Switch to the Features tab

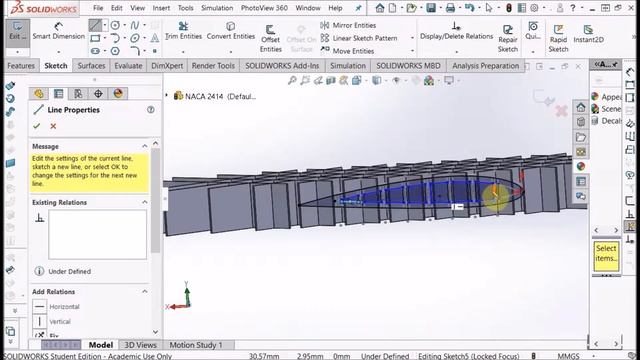pos(21,66)
